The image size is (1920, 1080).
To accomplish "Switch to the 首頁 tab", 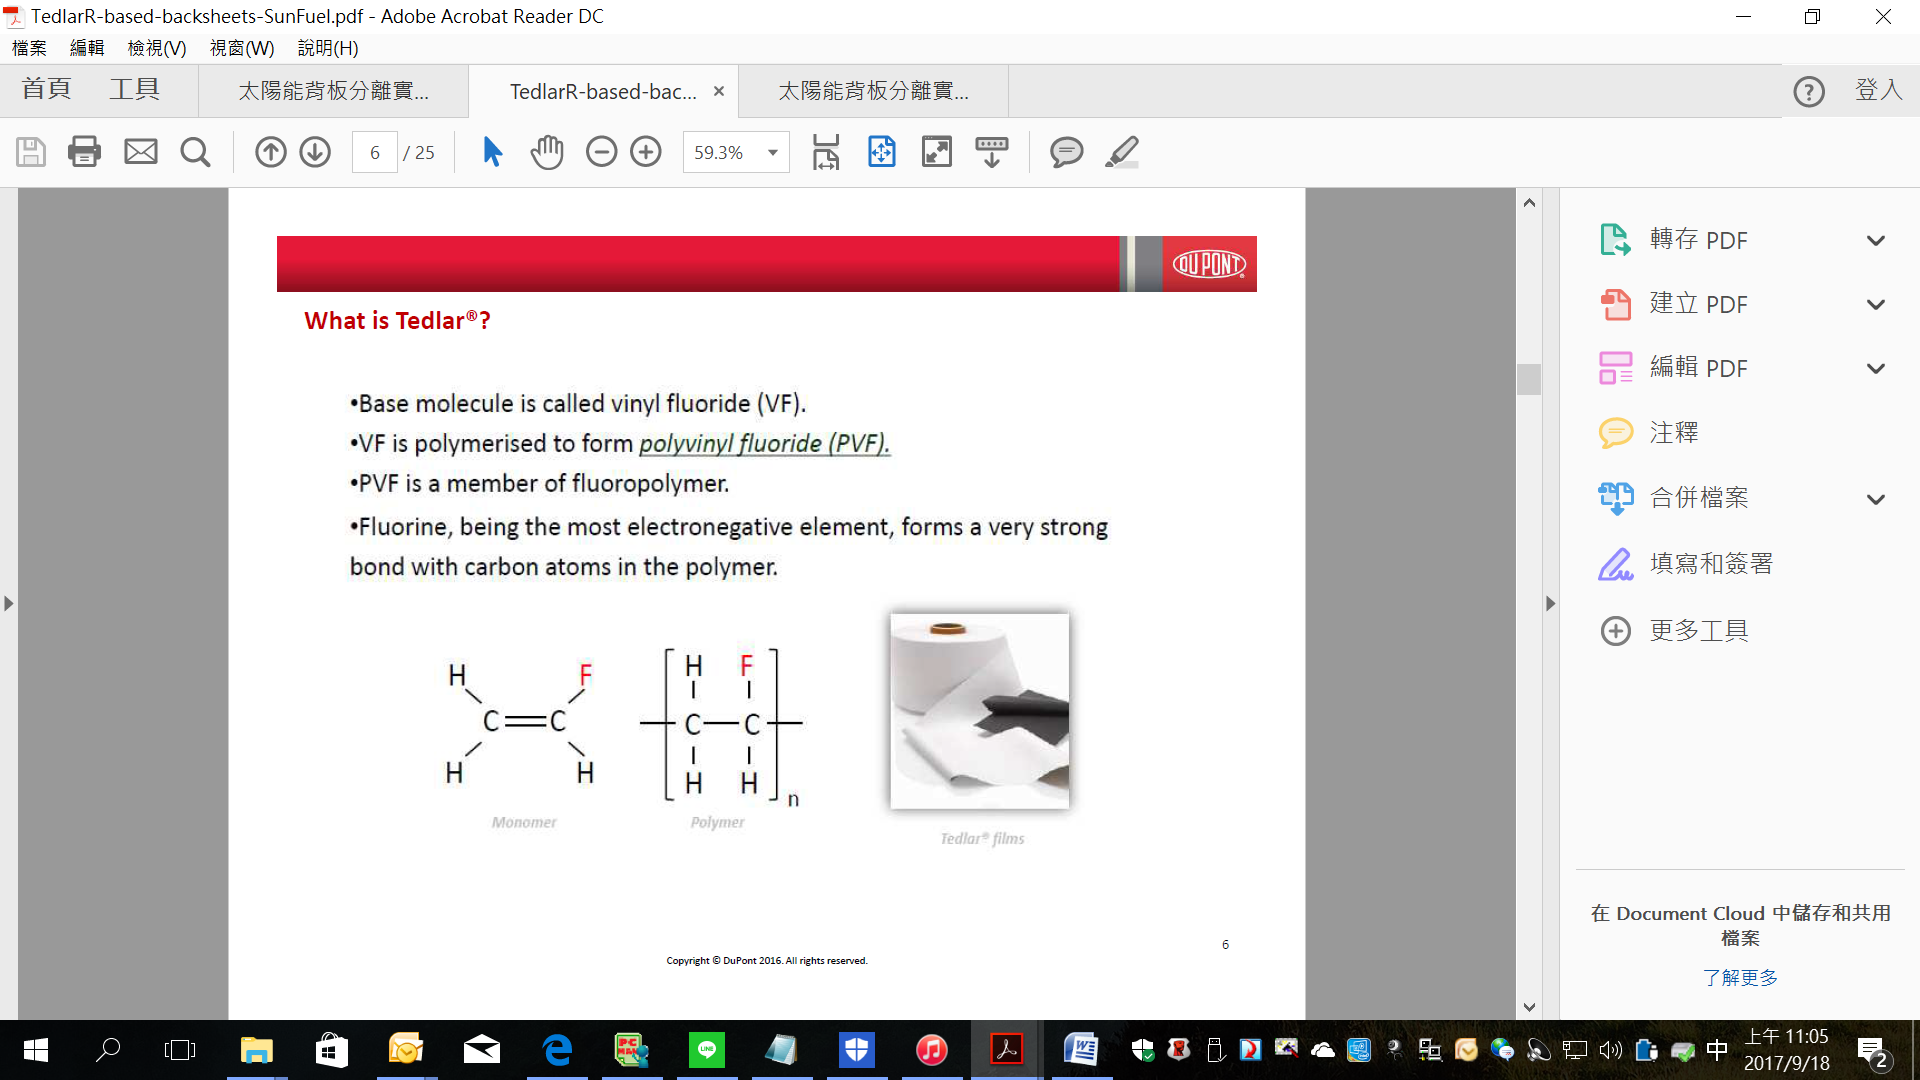I will coord(47,90).
